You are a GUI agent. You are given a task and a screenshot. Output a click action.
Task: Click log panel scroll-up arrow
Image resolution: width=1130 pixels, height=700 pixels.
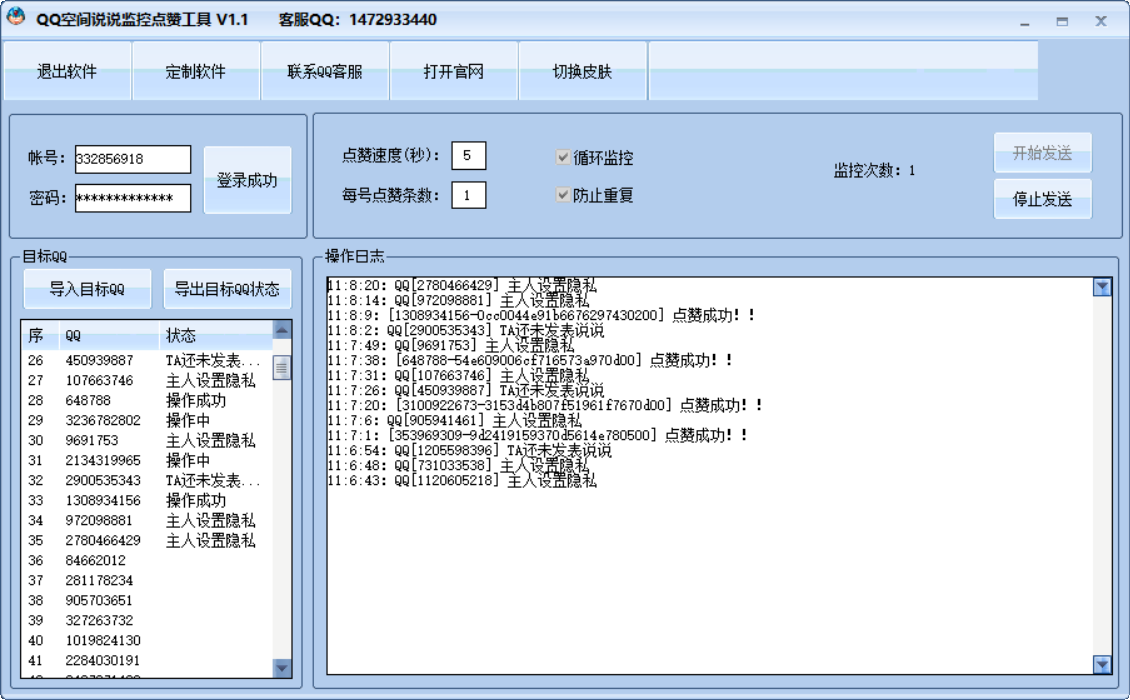[1102, 287]
